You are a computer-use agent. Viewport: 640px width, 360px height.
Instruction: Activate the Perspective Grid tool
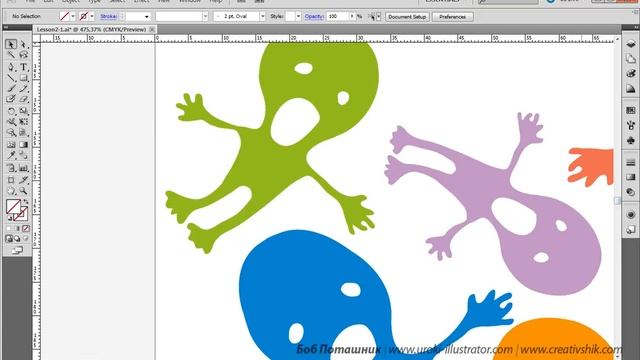pos(24,133)
